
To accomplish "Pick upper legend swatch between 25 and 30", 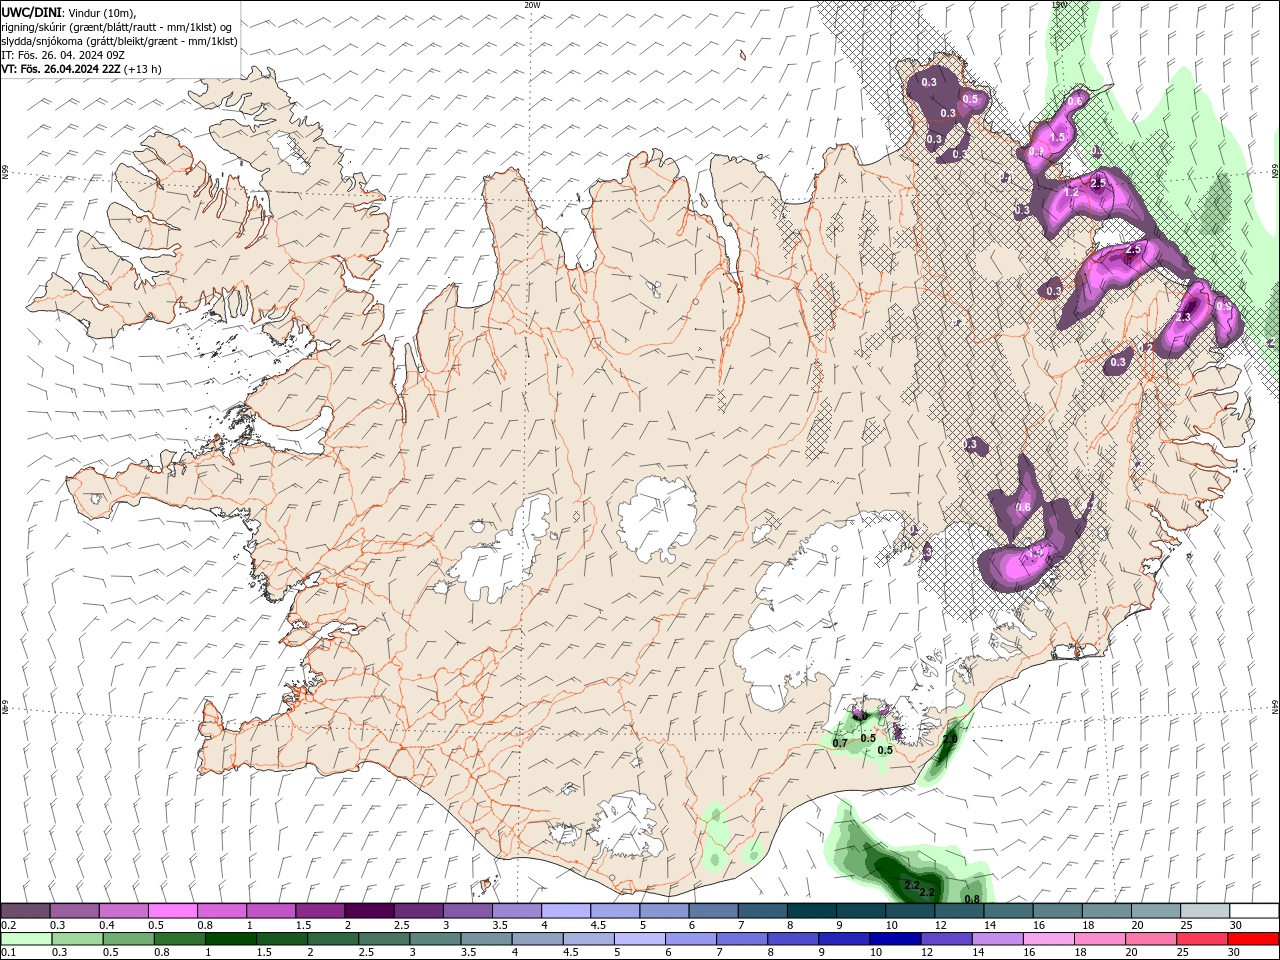I will [1204, 910].
